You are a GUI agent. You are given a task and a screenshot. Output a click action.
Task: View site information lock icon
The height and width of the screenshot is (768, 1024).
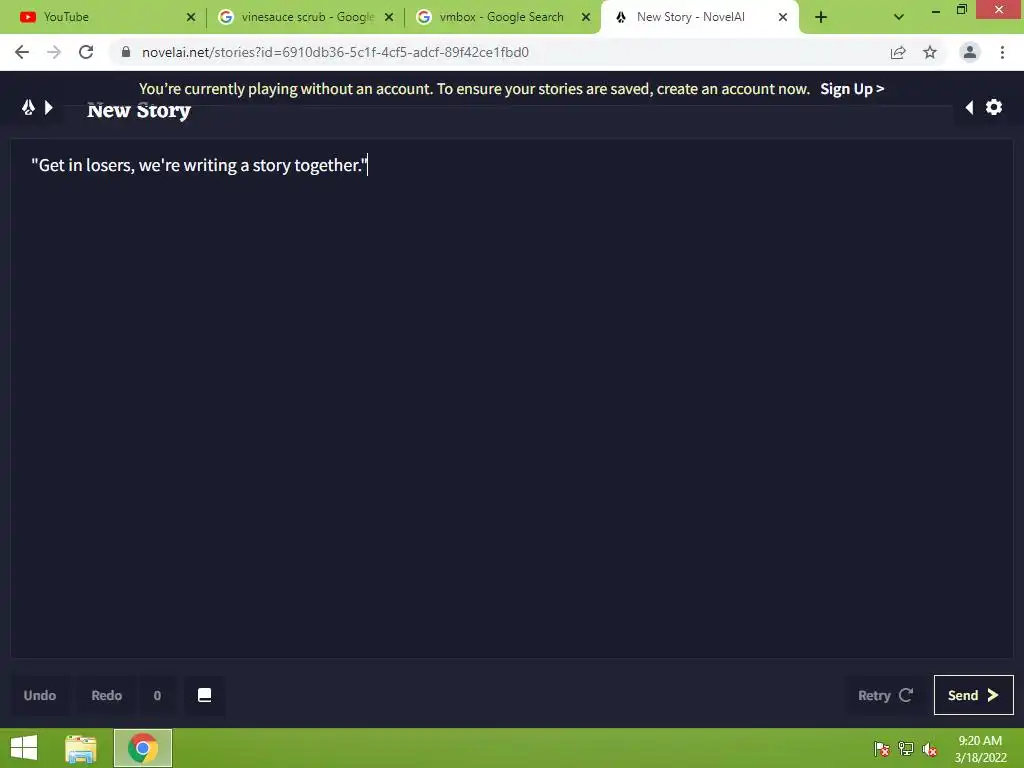[x=126, y=52]
